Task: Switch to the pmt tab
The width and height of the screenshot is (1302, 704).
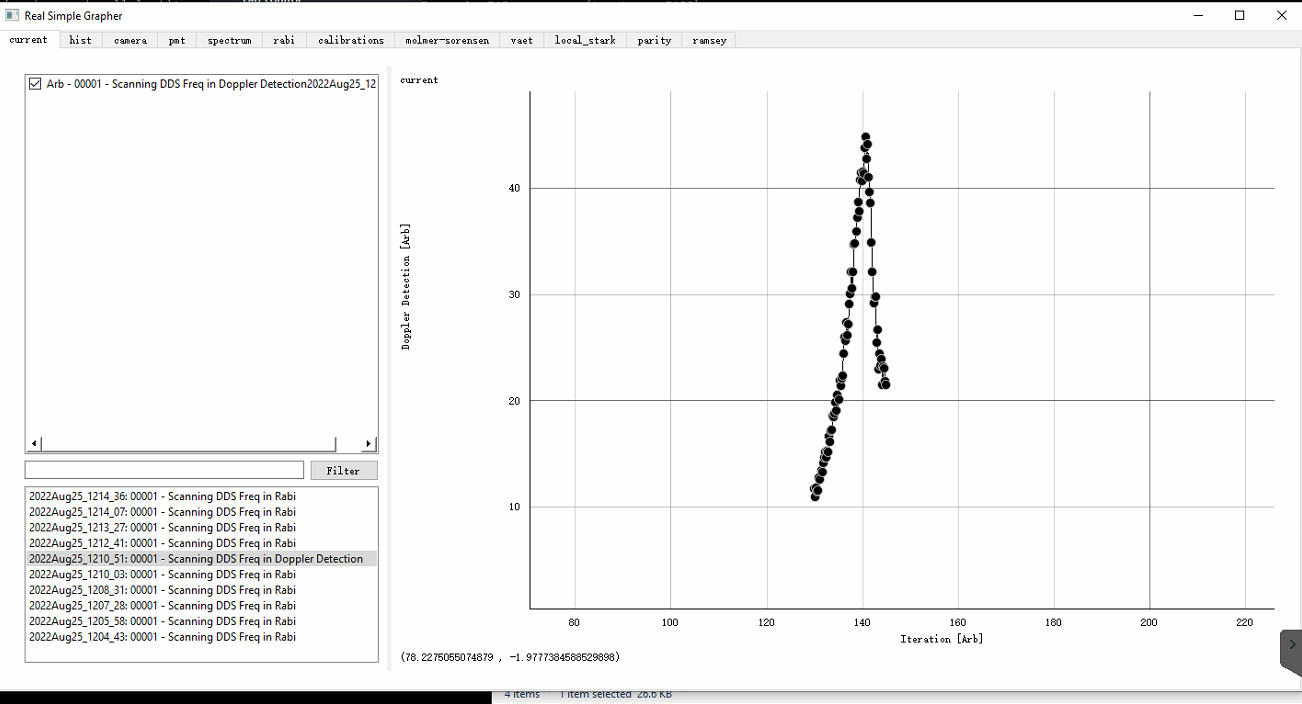Action: point(177,40)
